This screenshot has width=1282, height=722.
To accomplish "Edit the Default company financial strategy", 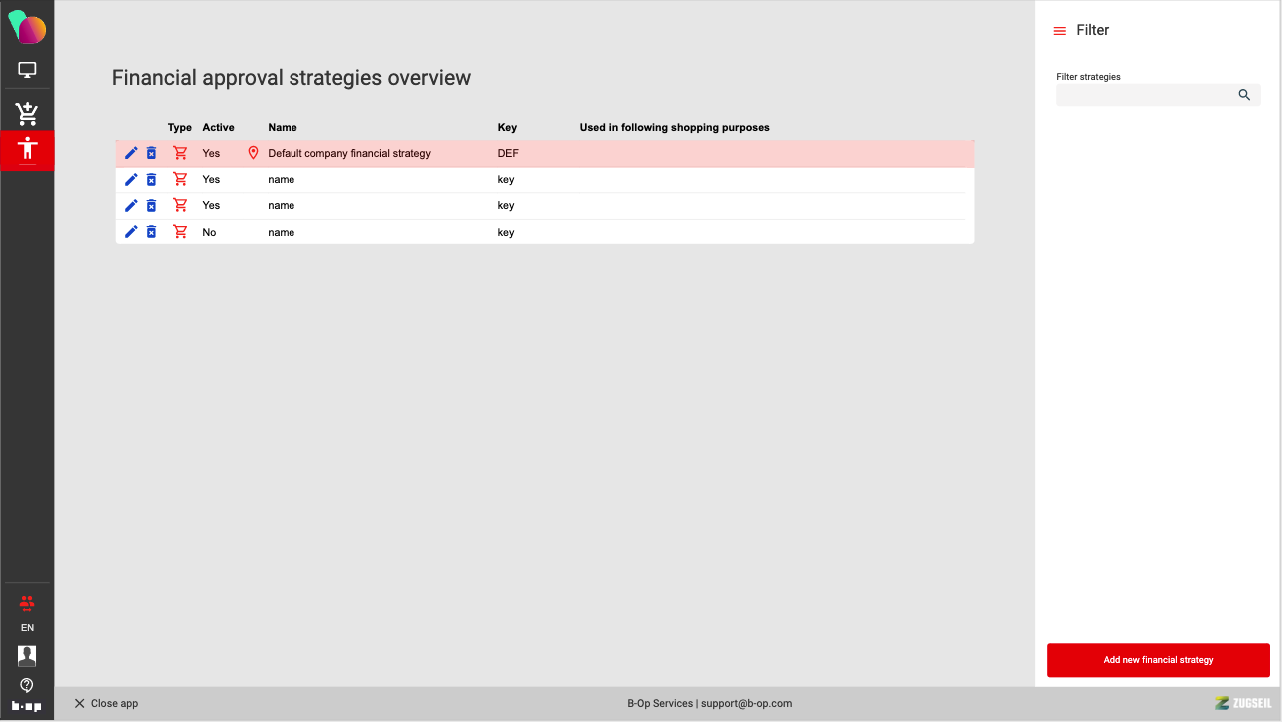I will tap(131, 153).
